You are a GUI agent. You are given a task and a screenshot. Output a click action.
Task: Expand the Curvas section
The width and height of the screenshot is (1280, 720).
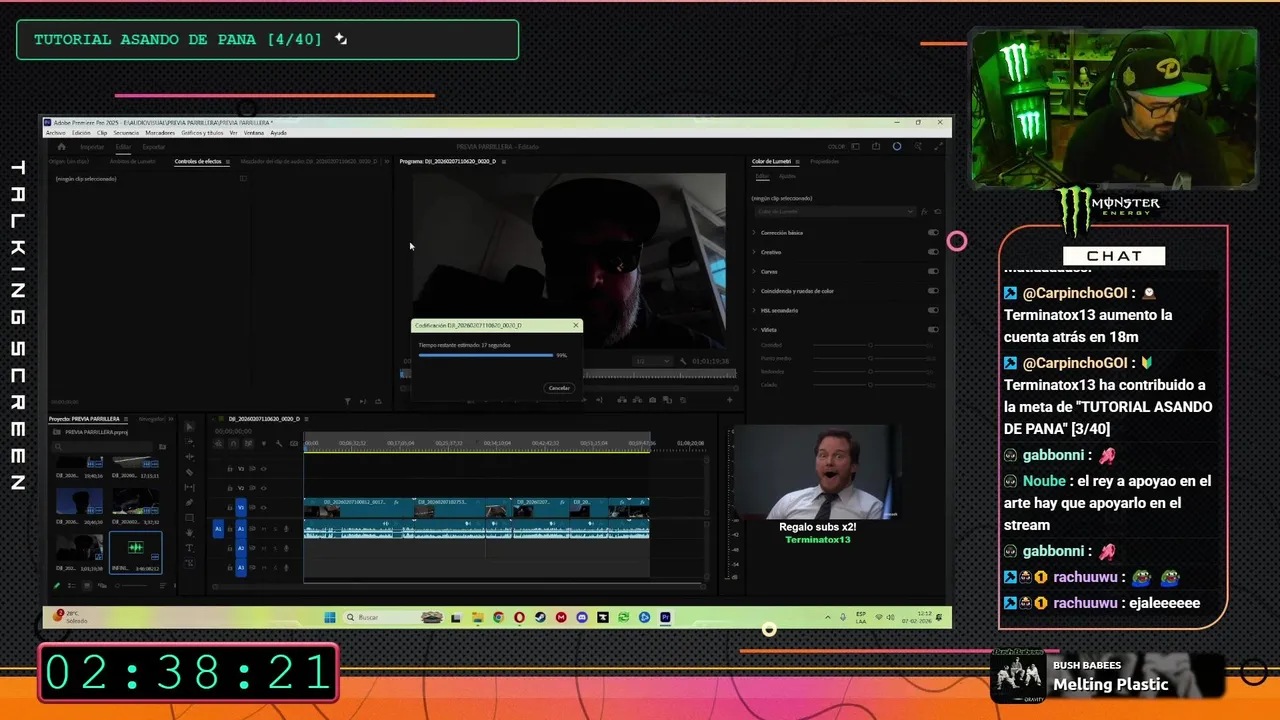pyautogui.click(x=754, y=271)
